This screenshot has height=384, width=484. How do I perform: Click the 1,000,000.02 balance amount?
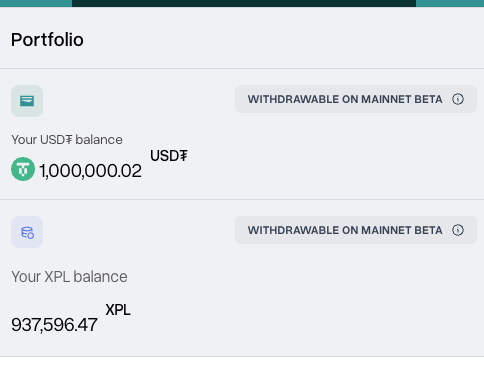point(90,171)
